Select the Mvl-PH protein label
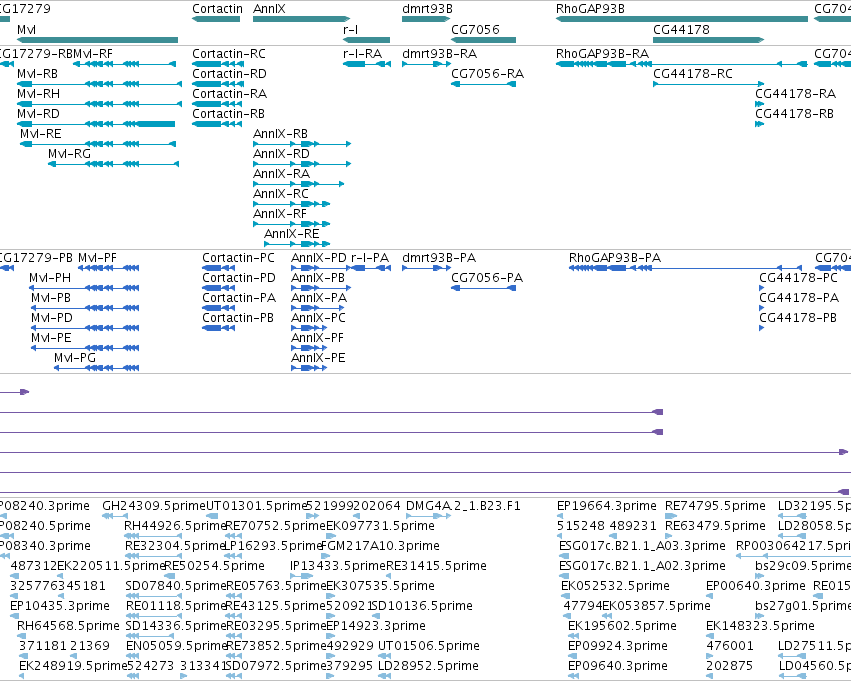The width and height of the screenshot is (851, 681). click(x=50, y=277)
